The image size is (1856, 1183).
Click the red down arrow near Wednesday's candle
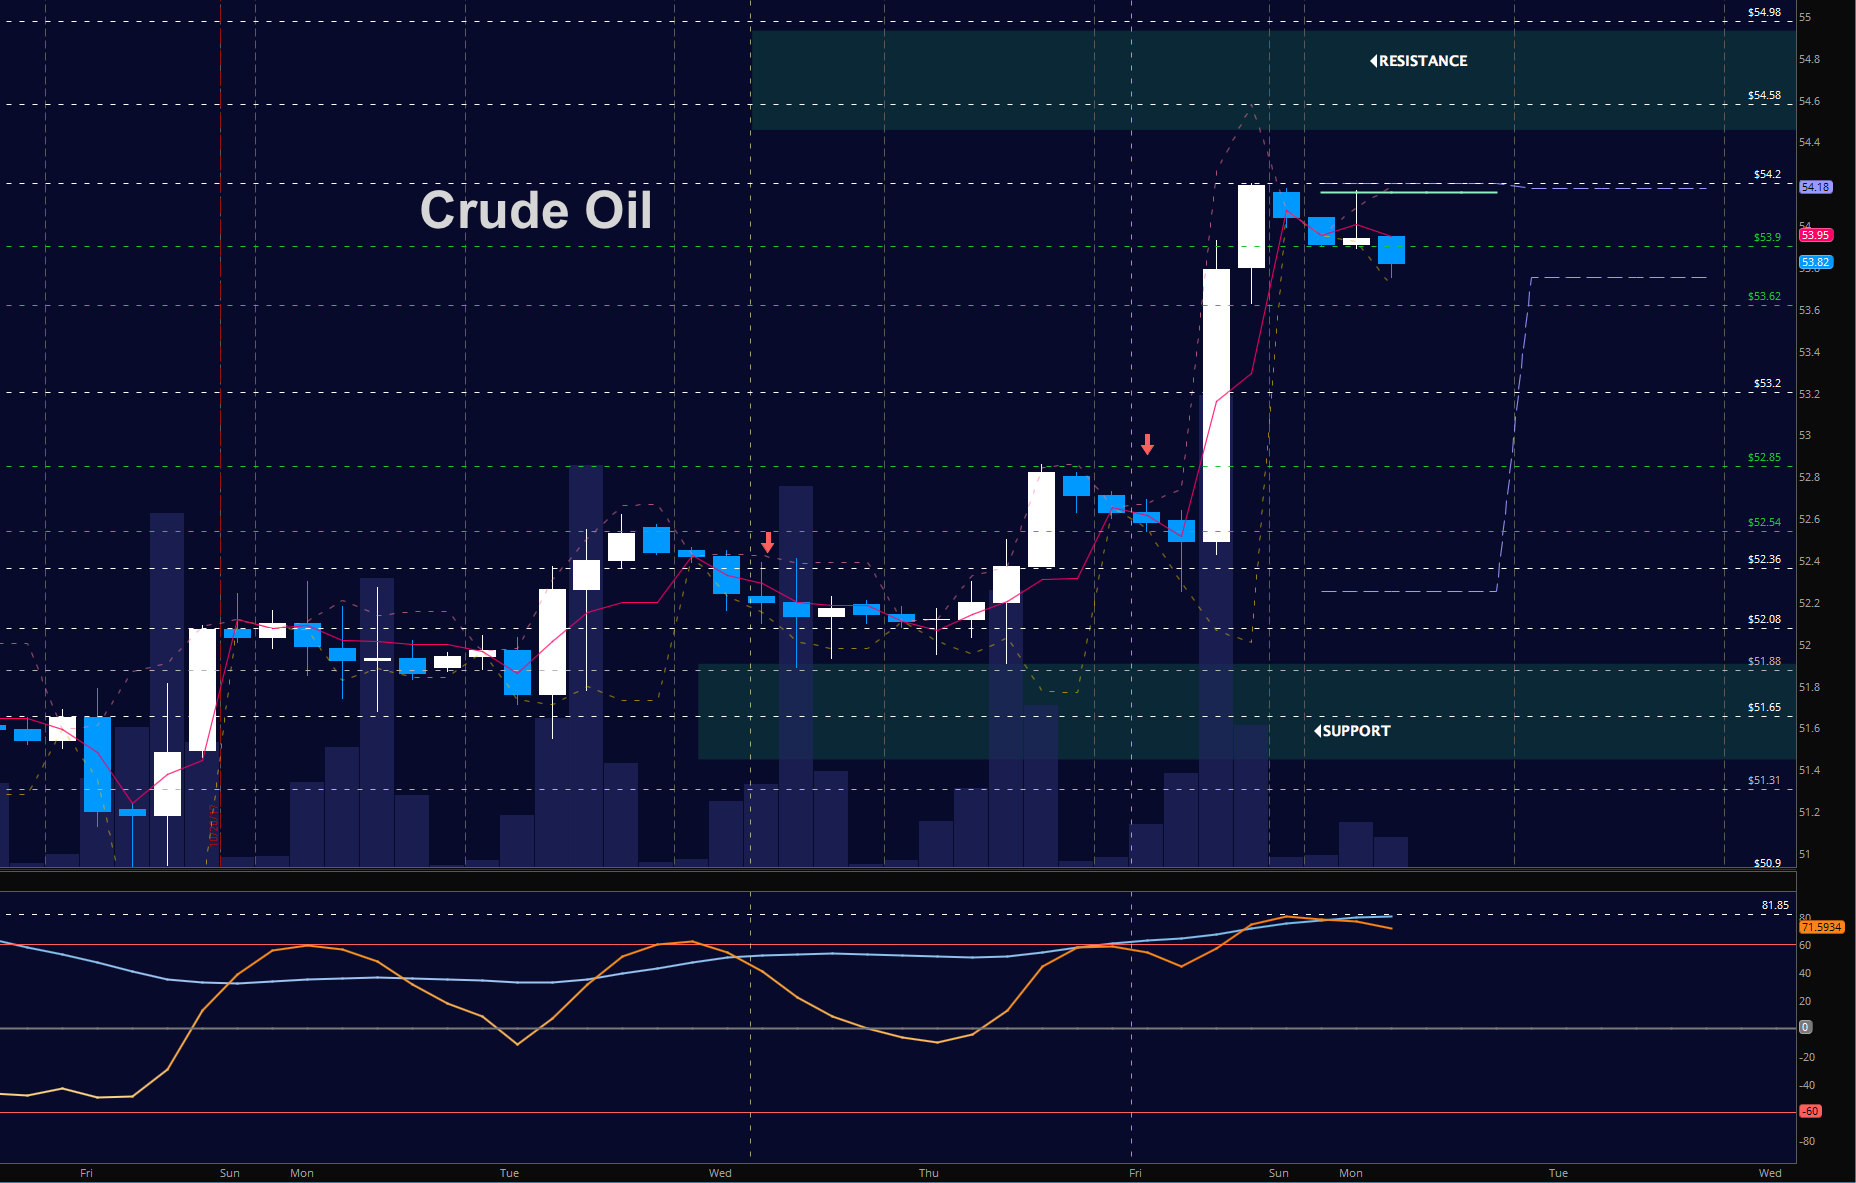(767, 543)
